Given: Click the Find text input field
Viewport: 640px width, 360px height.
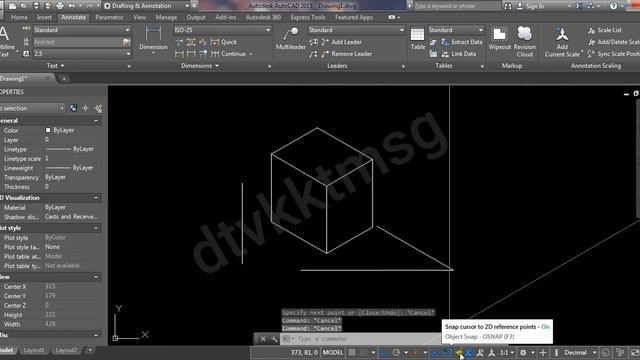Looking at the screenshot, I should 78,42.
